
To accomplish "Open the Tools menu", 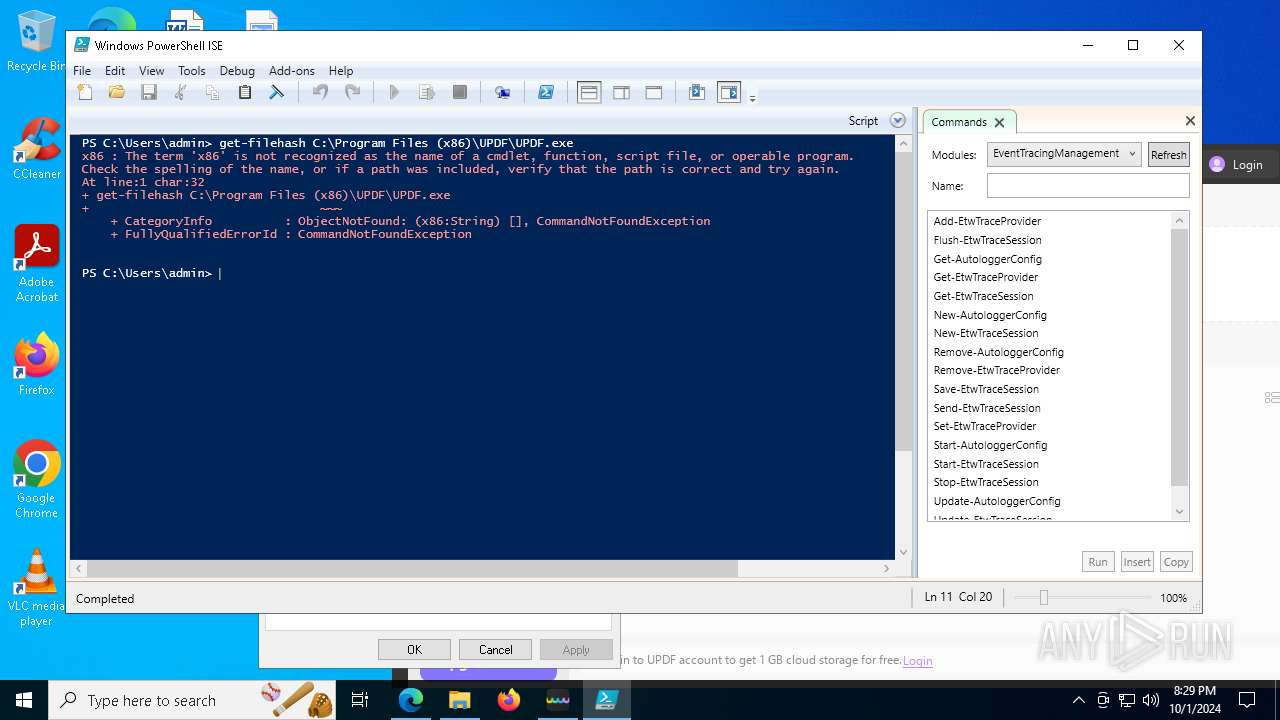I will [x=192, y=71].
